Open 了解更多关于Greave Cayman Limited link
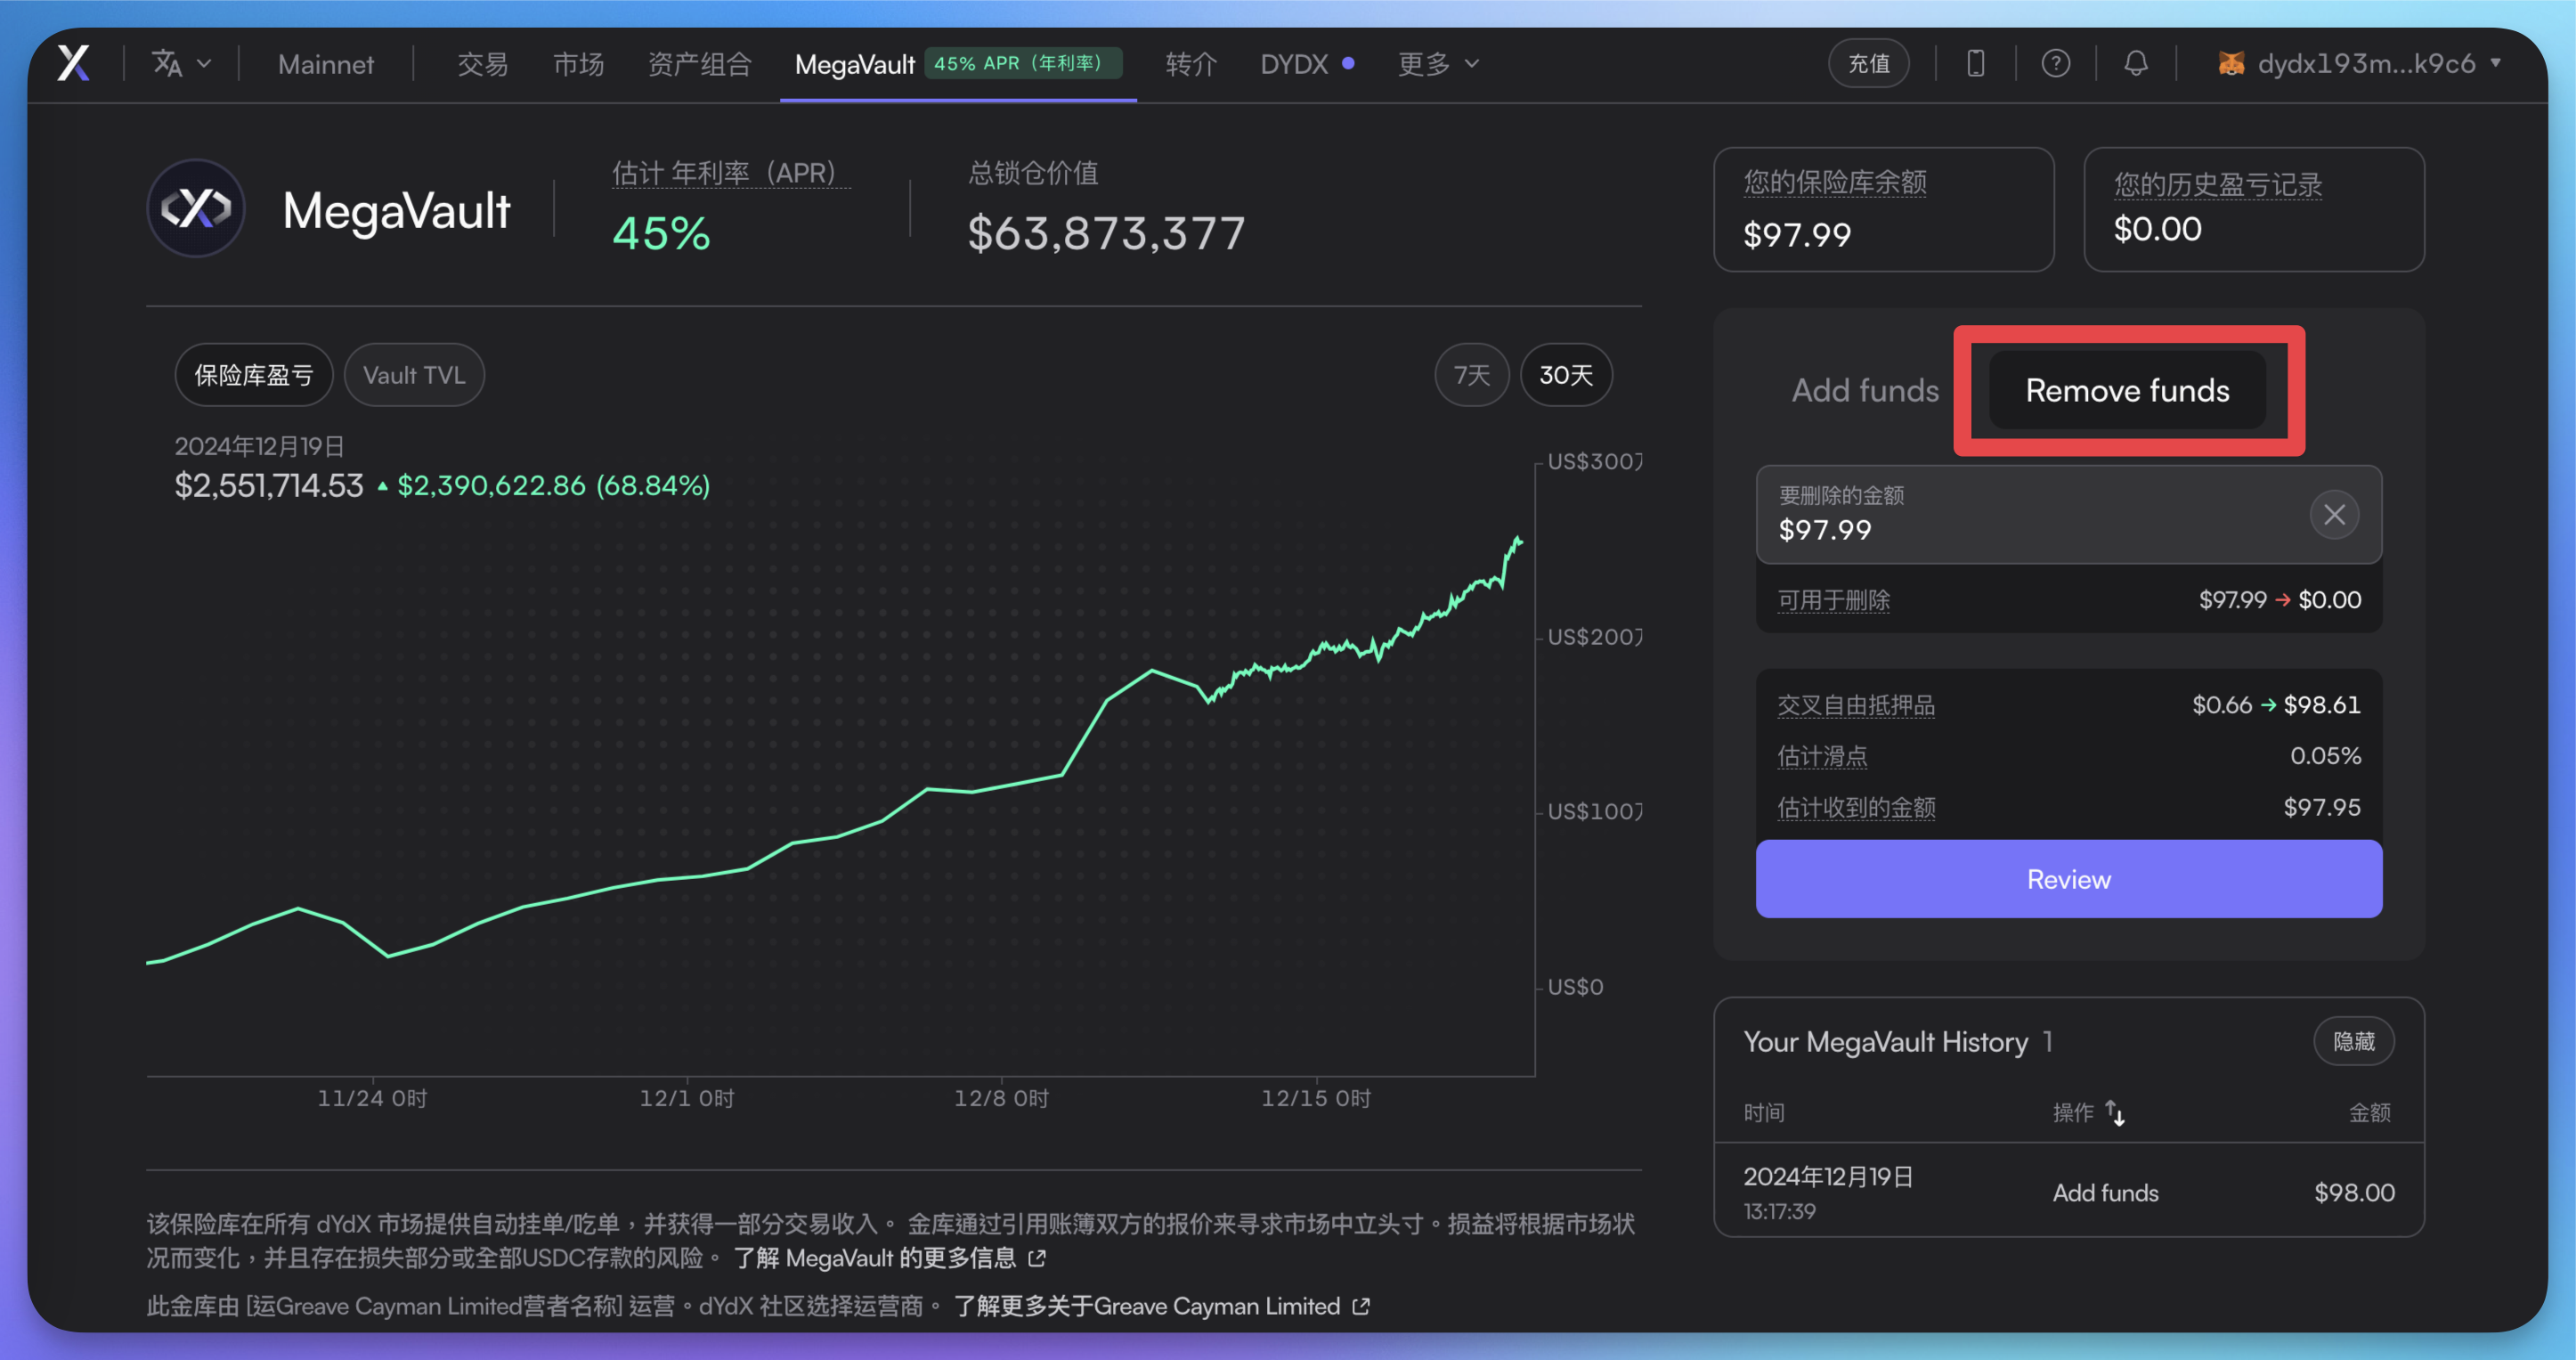2576x1360 pixels. pos(1147,1306)
